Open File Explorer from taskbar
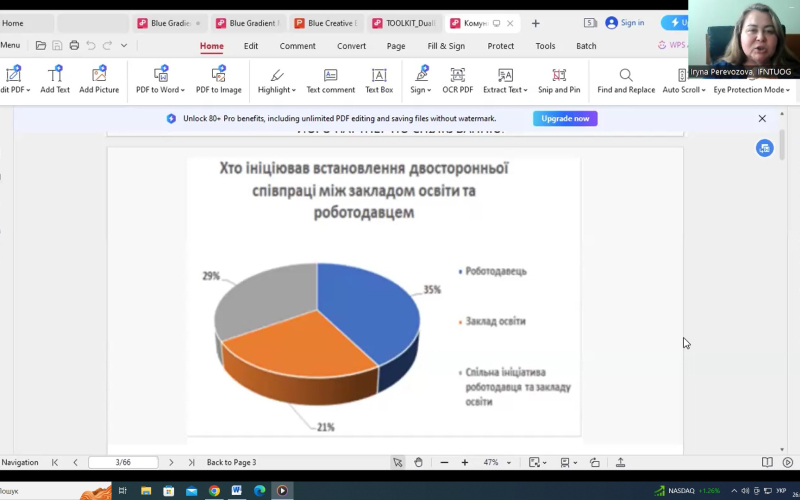 146,490
